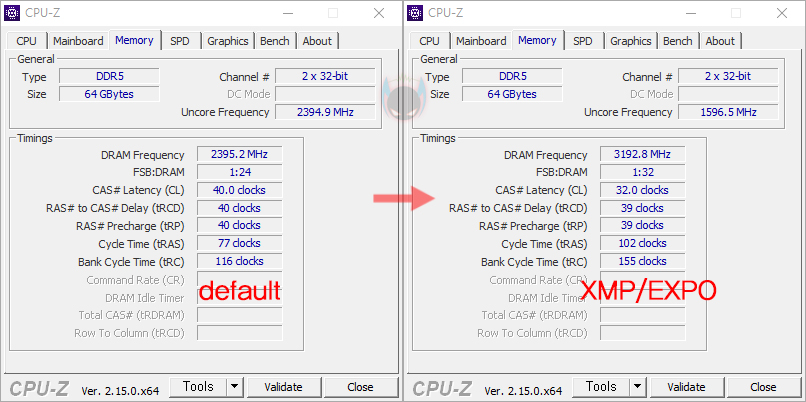Click tRC 155 clocks value
806x402 pixels.
[643, 261]
